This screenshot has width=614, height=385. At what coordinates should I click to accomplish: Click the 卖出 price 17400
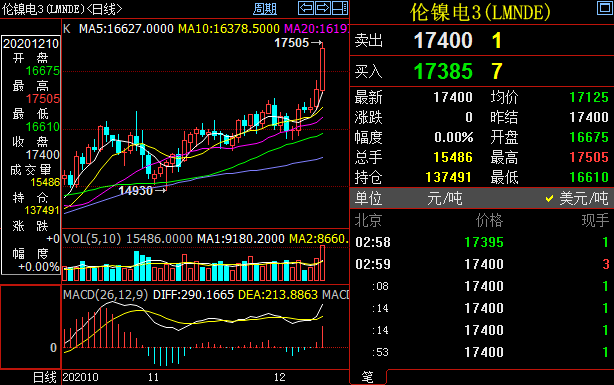[x=443, y=40]
